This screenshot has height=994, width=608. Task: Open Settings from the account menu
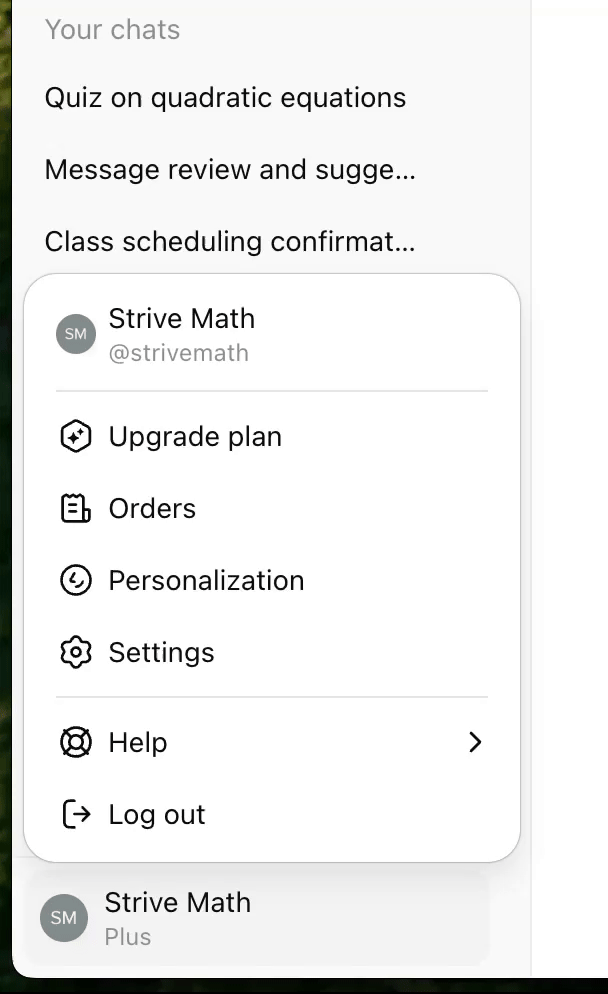161,652
